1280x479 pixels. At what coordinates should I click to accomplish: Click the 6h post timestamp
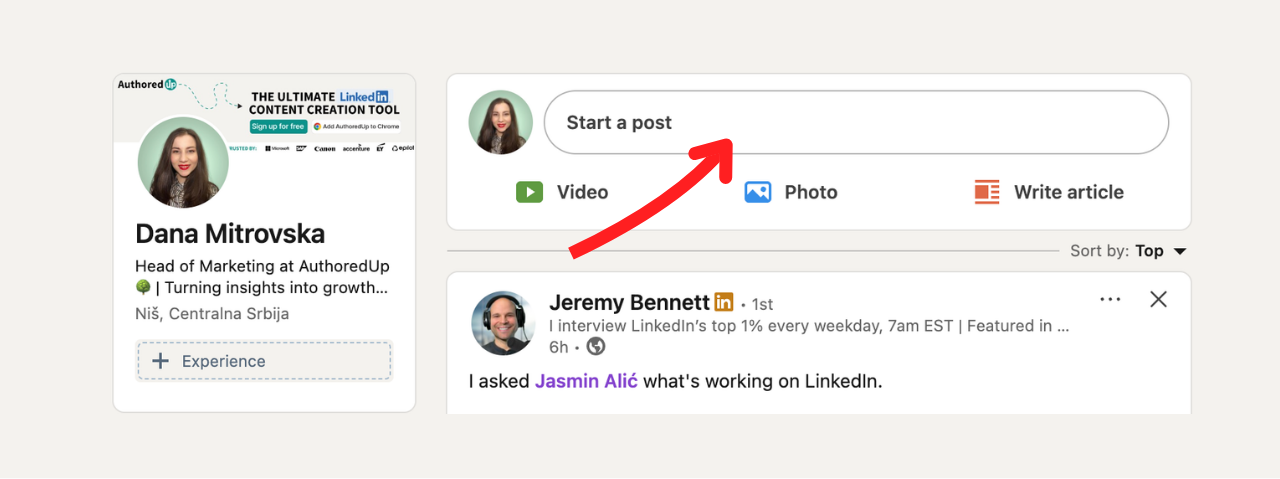pos(558,347)
